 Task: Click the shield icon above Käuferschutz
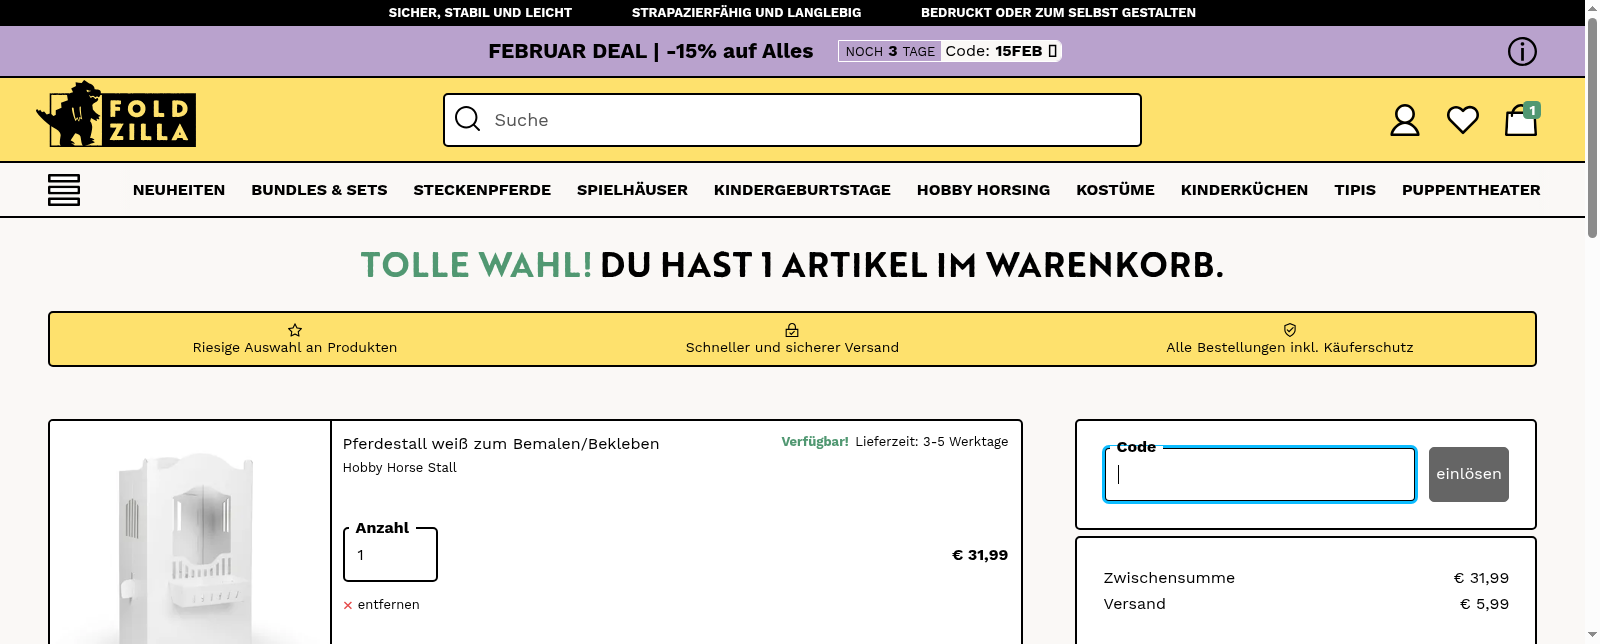point(1290,330)
